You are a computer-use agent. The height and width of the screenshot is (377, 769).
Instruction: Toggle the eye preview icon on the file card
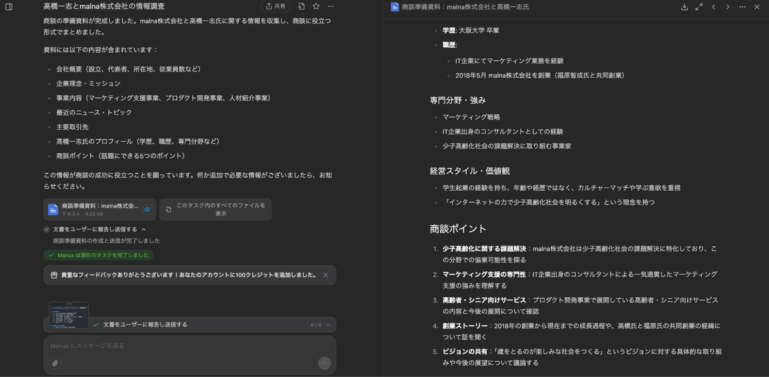147,209
